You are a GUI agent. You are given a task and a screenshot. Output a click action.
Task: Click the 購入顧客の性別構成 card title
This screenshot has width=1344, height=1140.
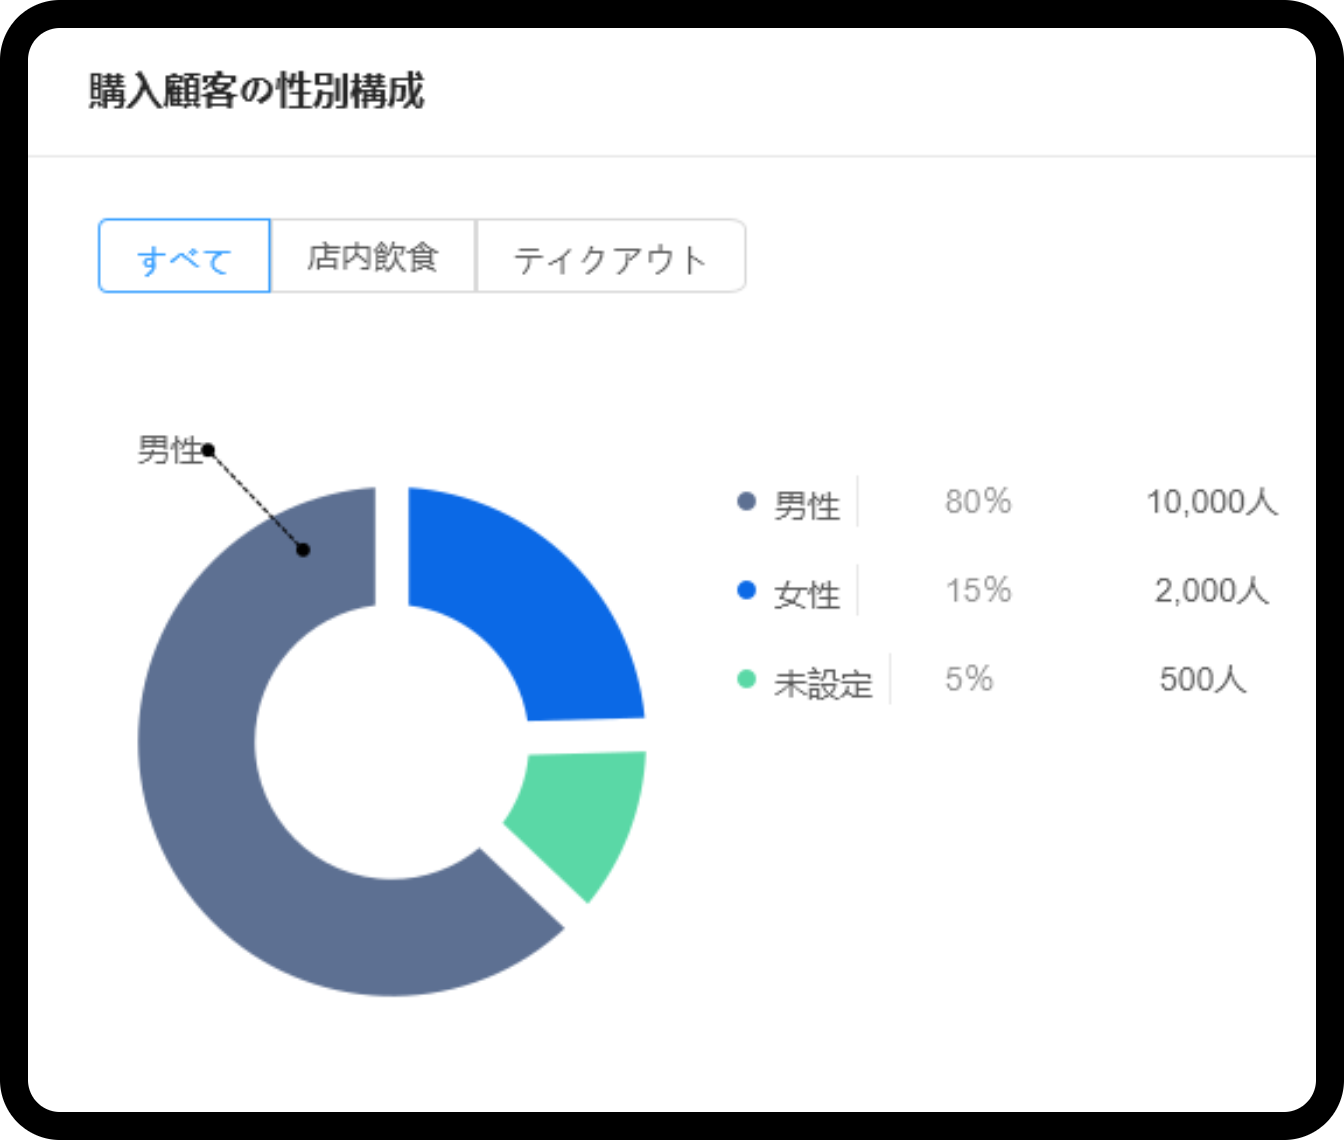pos(257,91)
